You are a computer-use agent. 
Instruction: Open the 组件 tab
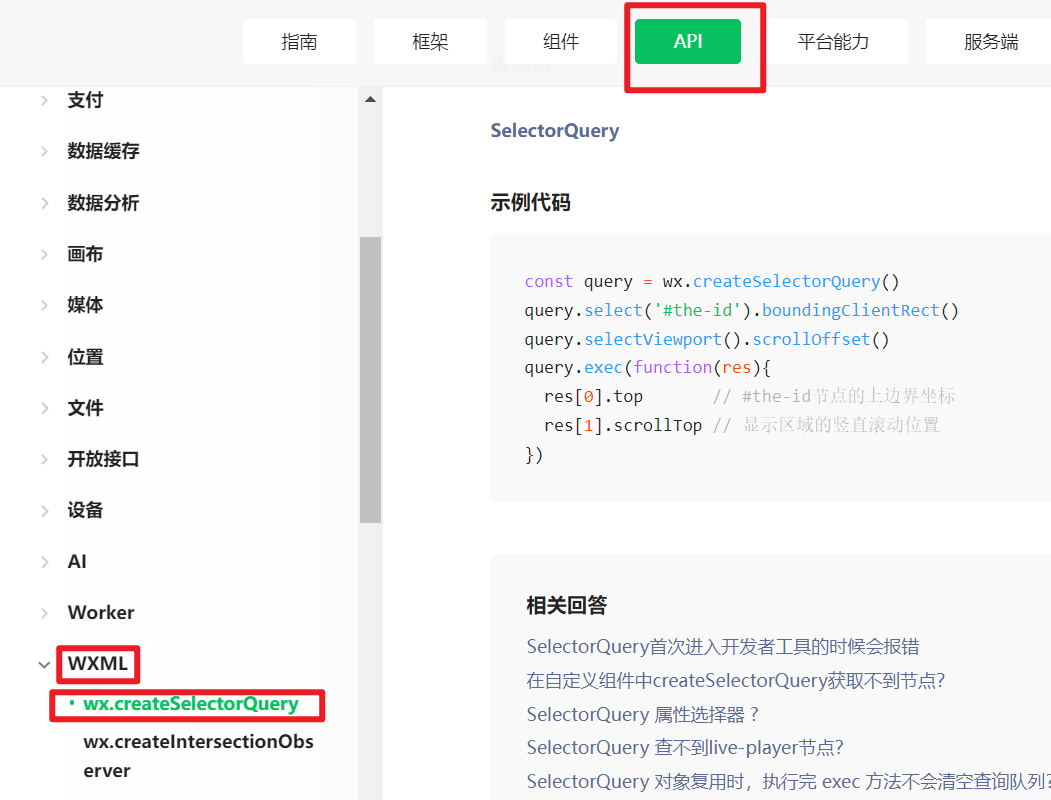[x=561, y=42]
